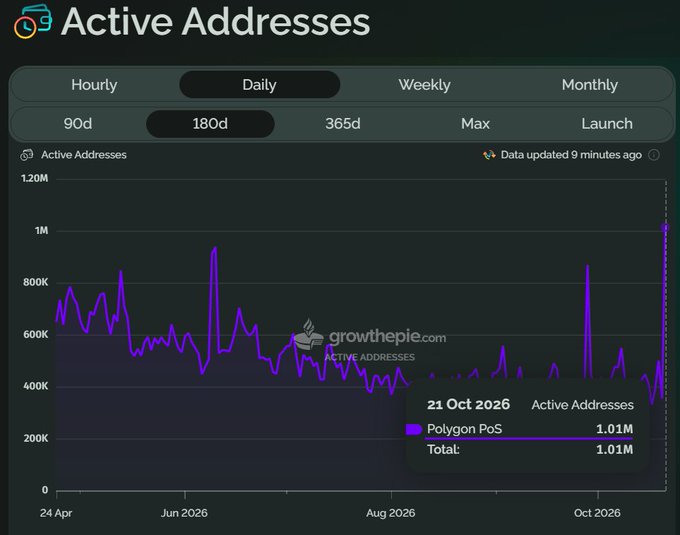
Task: Choose the 365d time range
Action: [343, 124]
